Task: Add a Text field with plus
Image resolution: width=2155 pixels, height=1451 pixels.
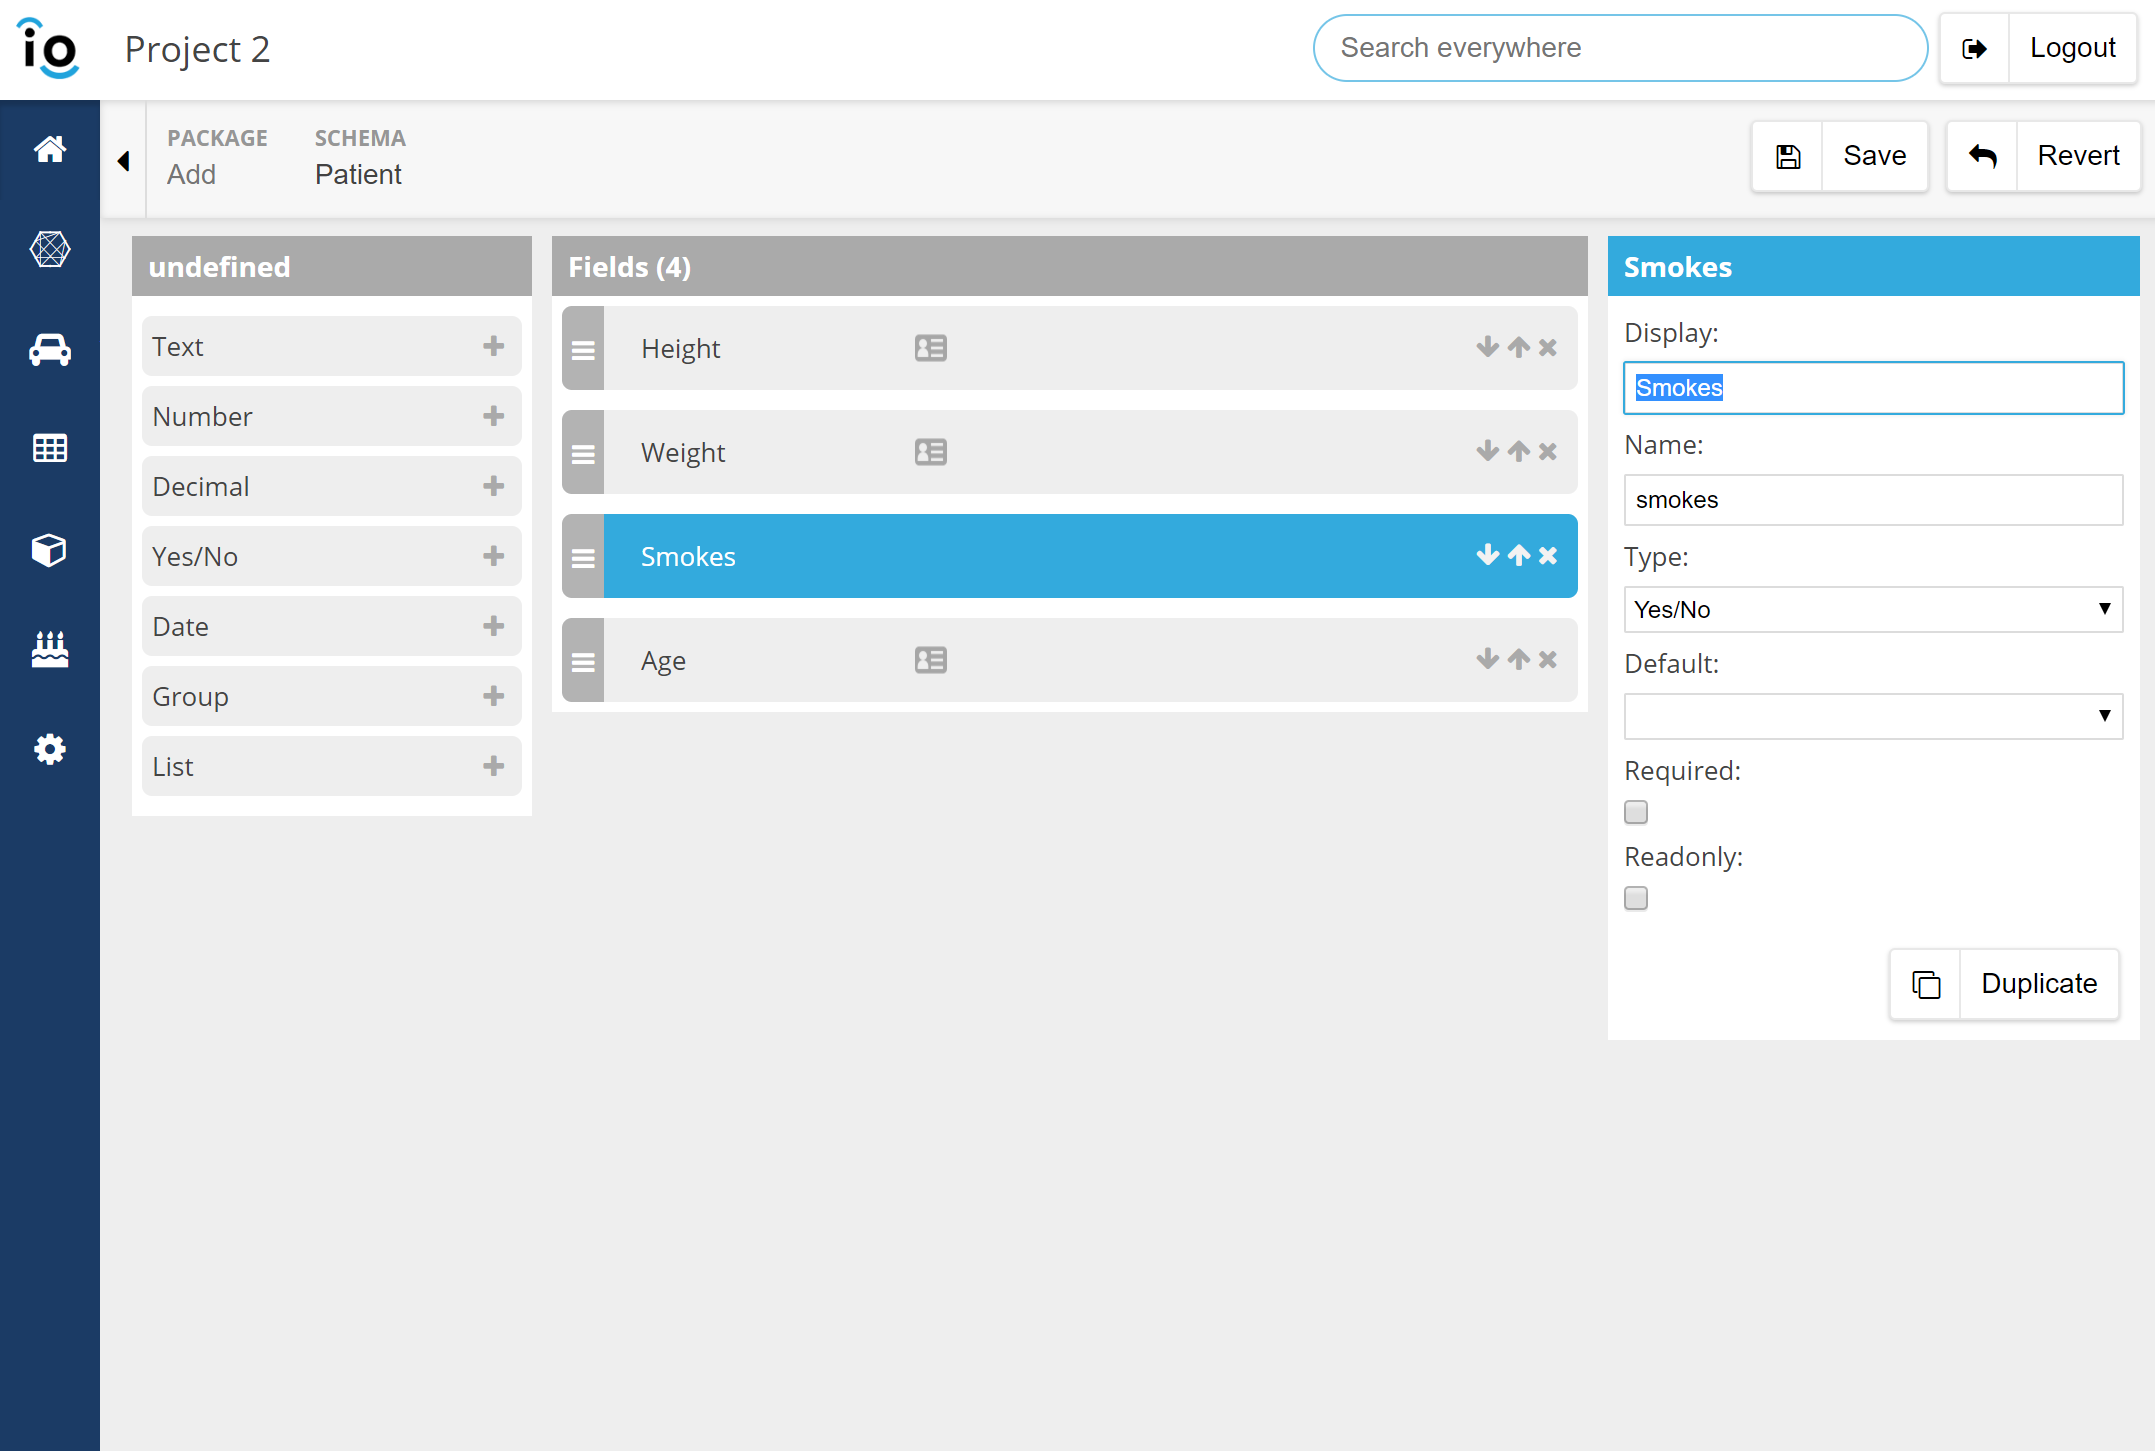Action: click(x=494, y=346)
